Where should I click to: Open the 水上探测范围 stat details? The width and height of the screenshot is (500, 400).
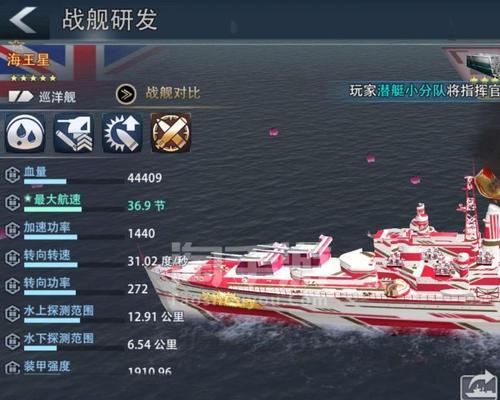coord(59,311)
